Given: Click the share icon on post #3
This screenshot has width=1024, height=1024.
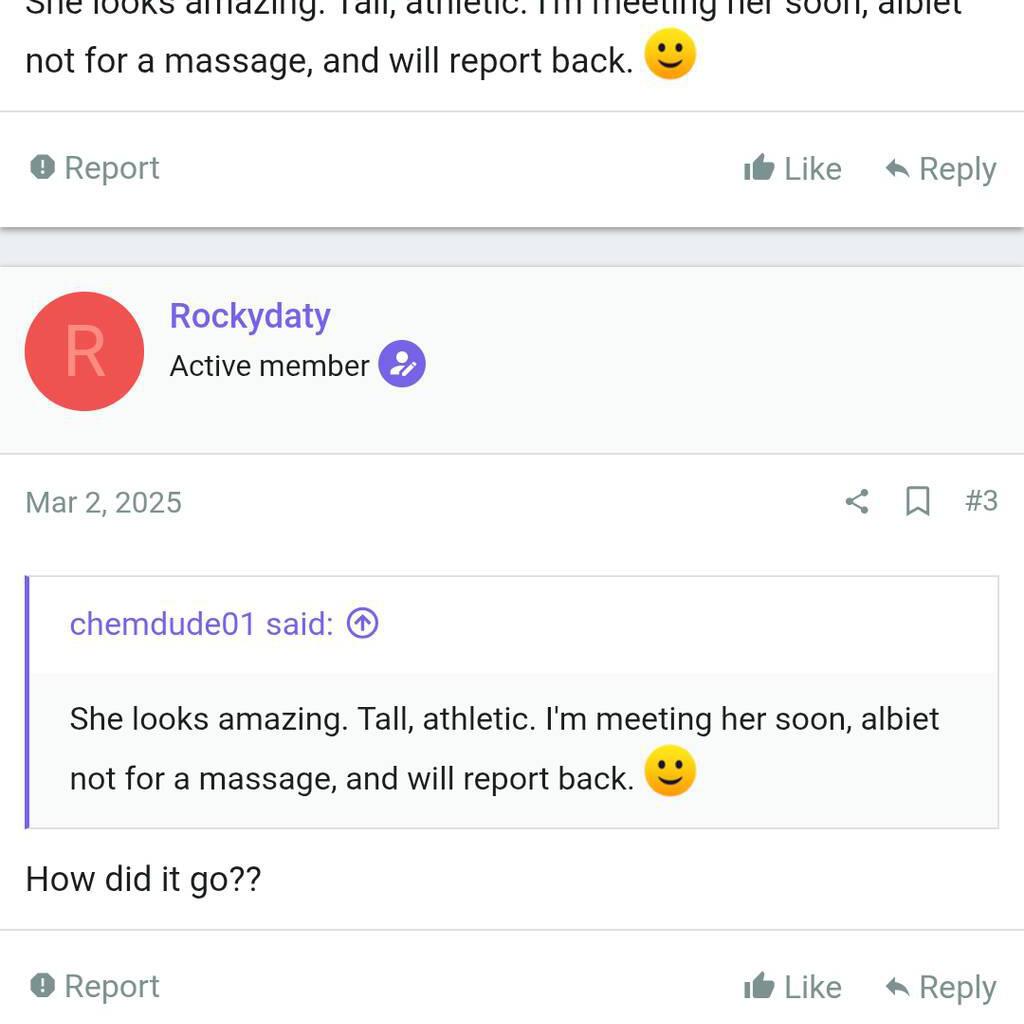Looking at the screenshot, I should pyautogui.click(x=856, y=501).
